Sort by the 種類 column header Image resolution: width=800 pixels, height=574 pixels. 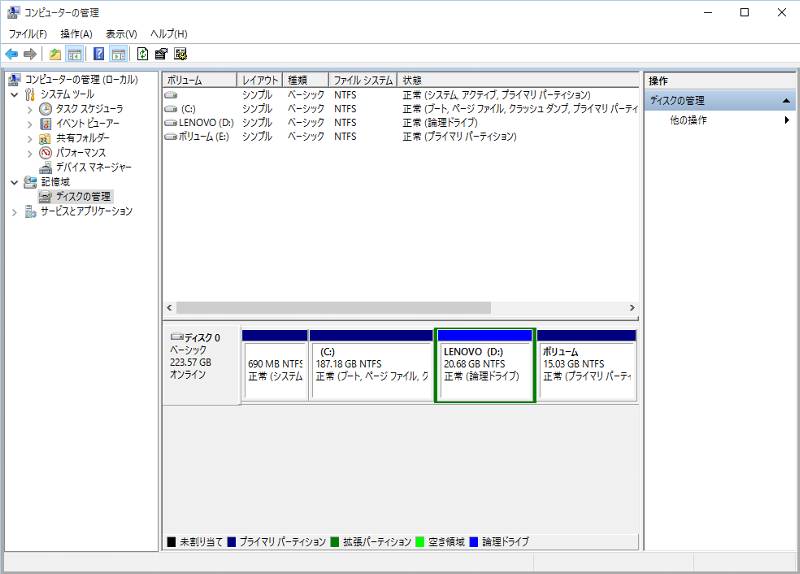(305, 80)
